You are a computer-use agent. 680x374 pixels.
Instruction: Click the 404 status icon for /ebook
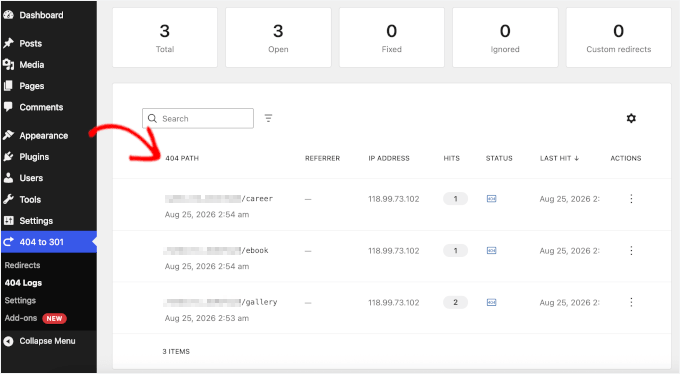tap(491, 250)
